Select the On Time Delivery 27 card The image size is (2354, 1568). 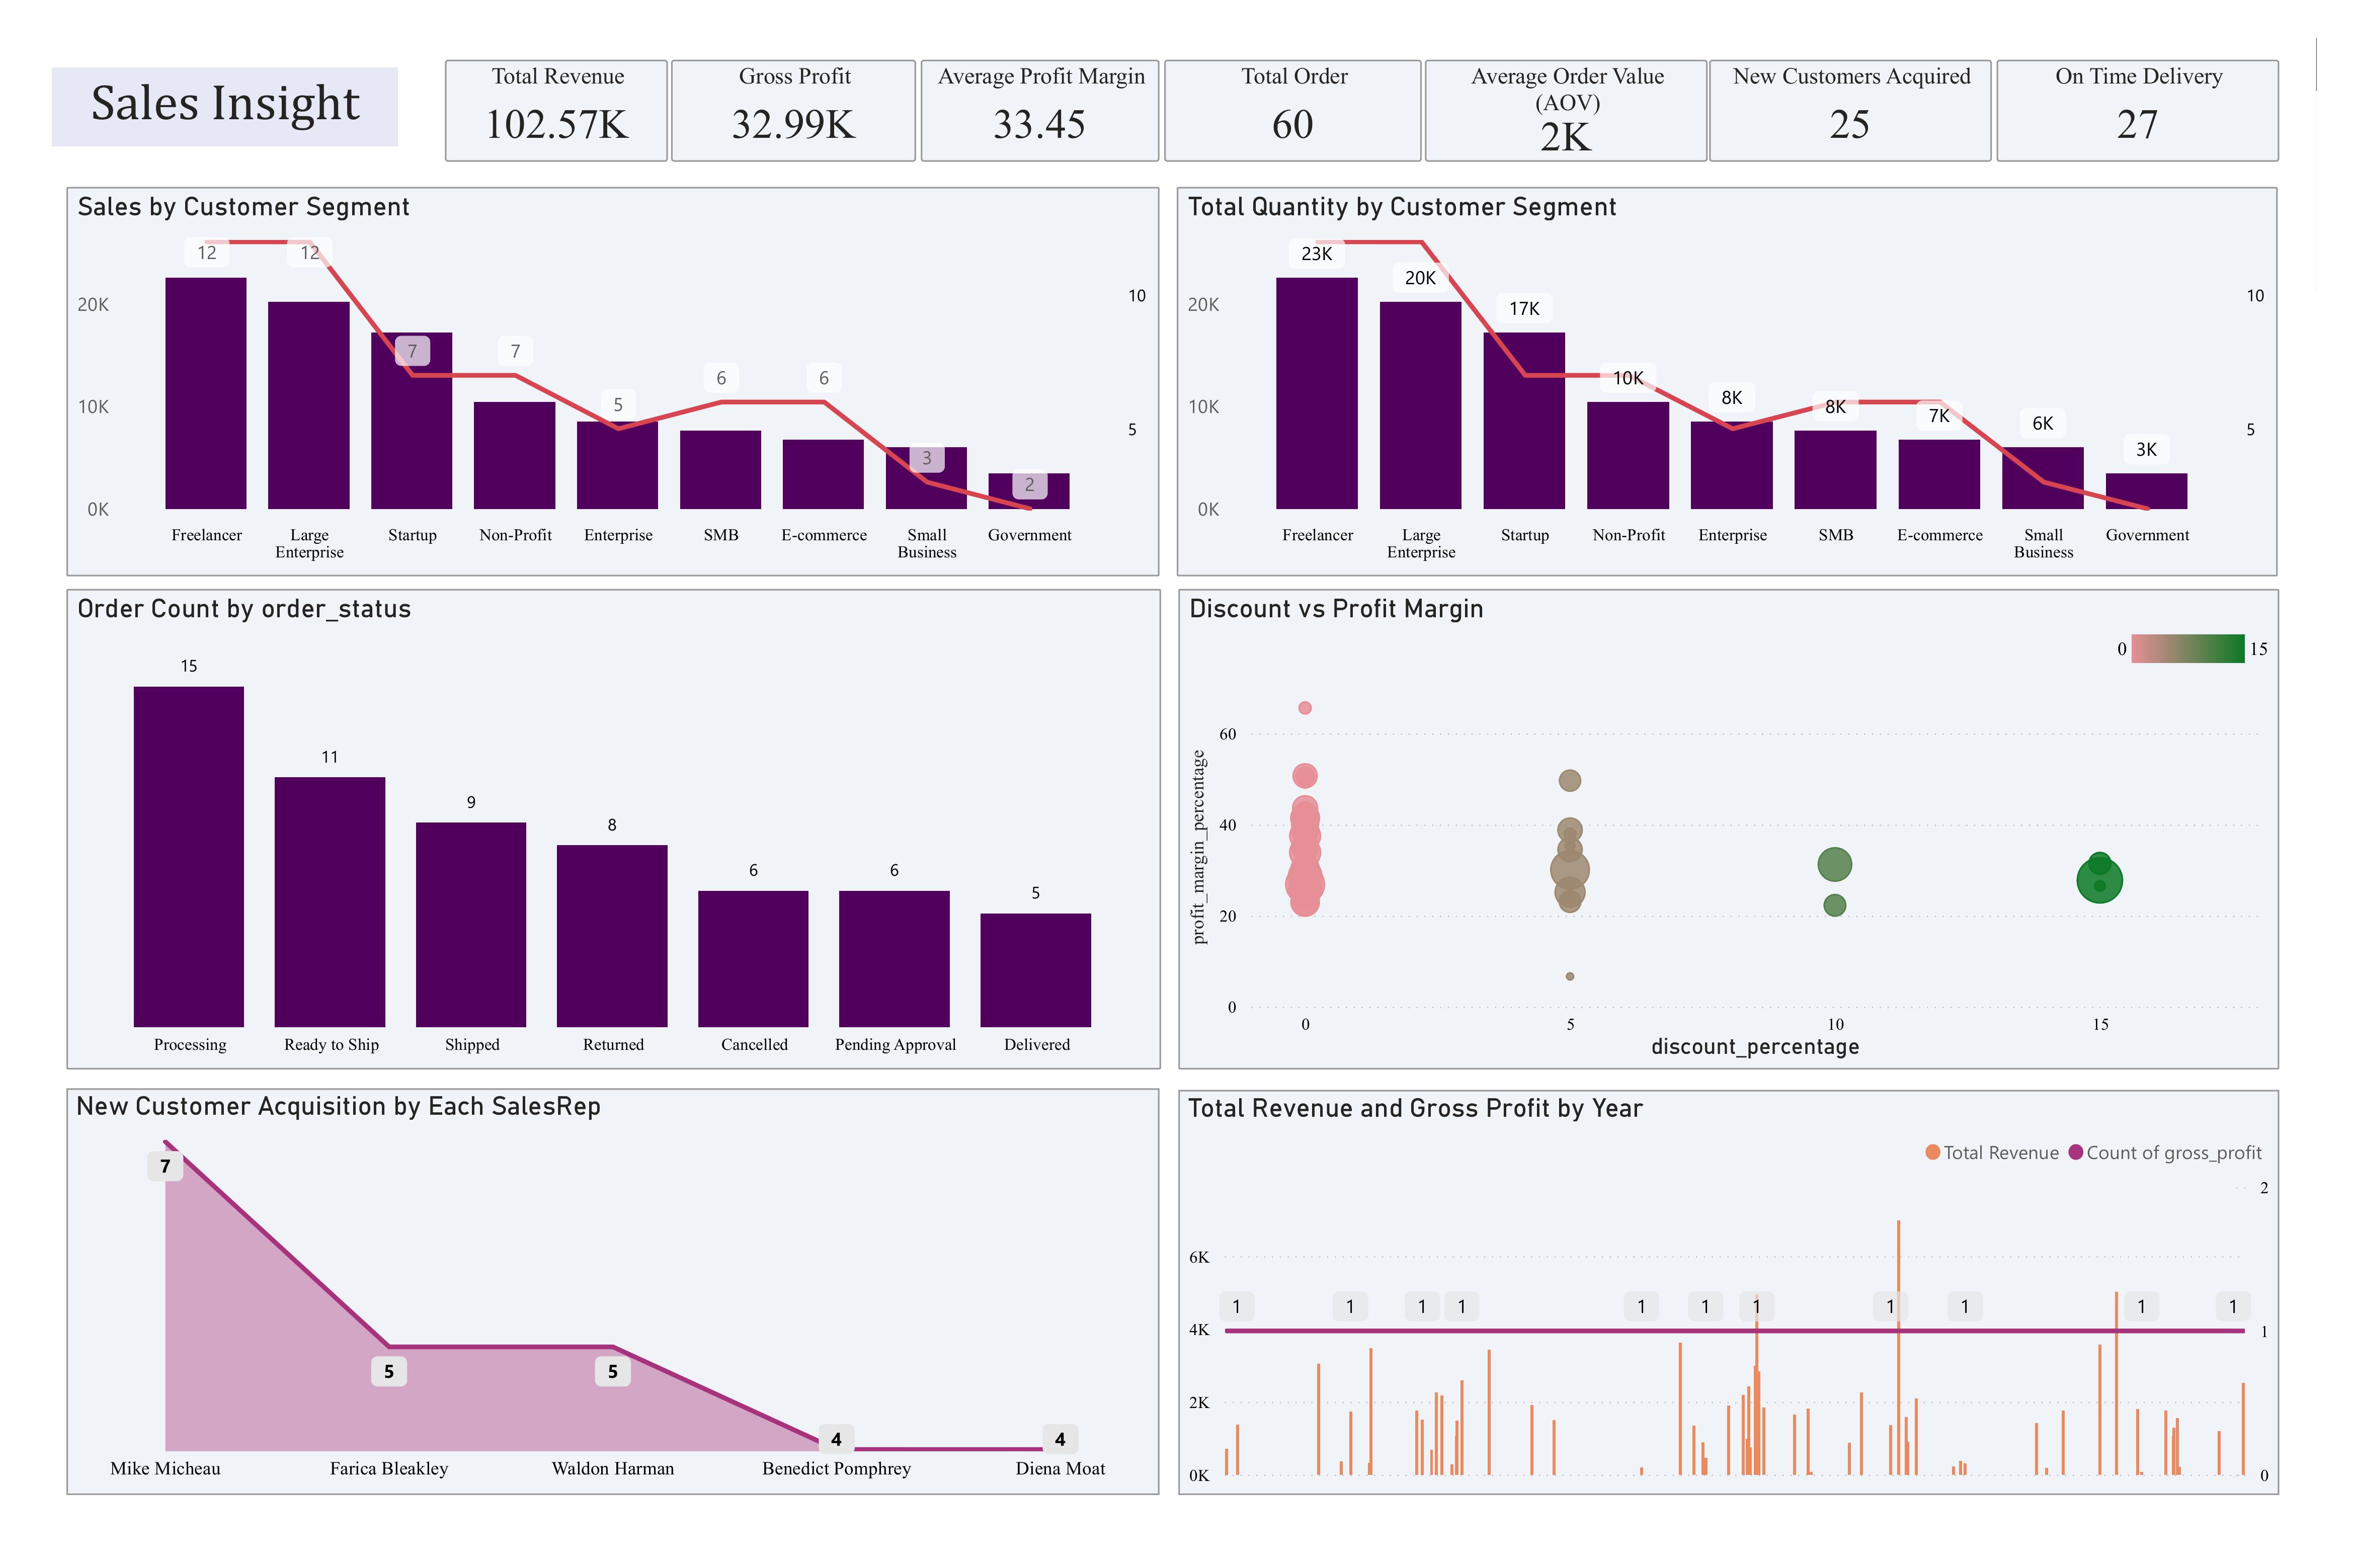(2137, 110)
